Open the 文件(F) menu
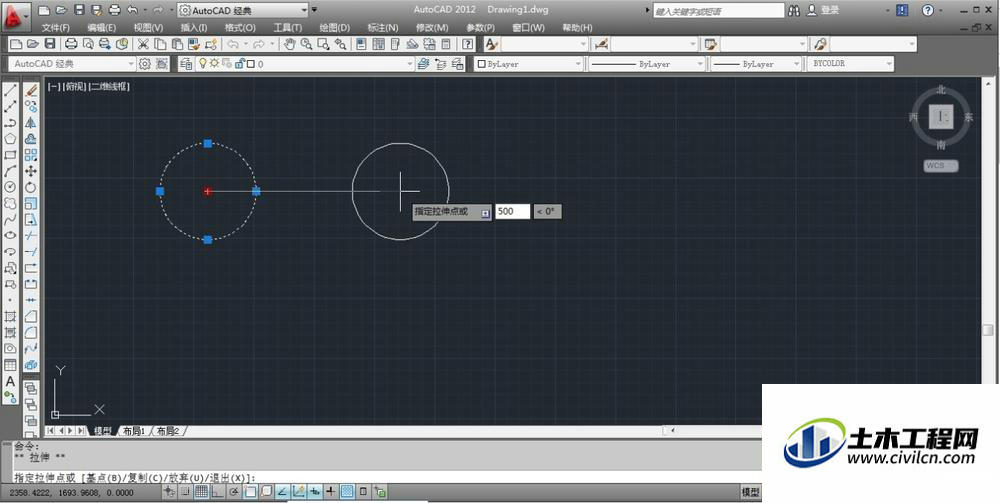1000x503 pixels. (55, 28)
